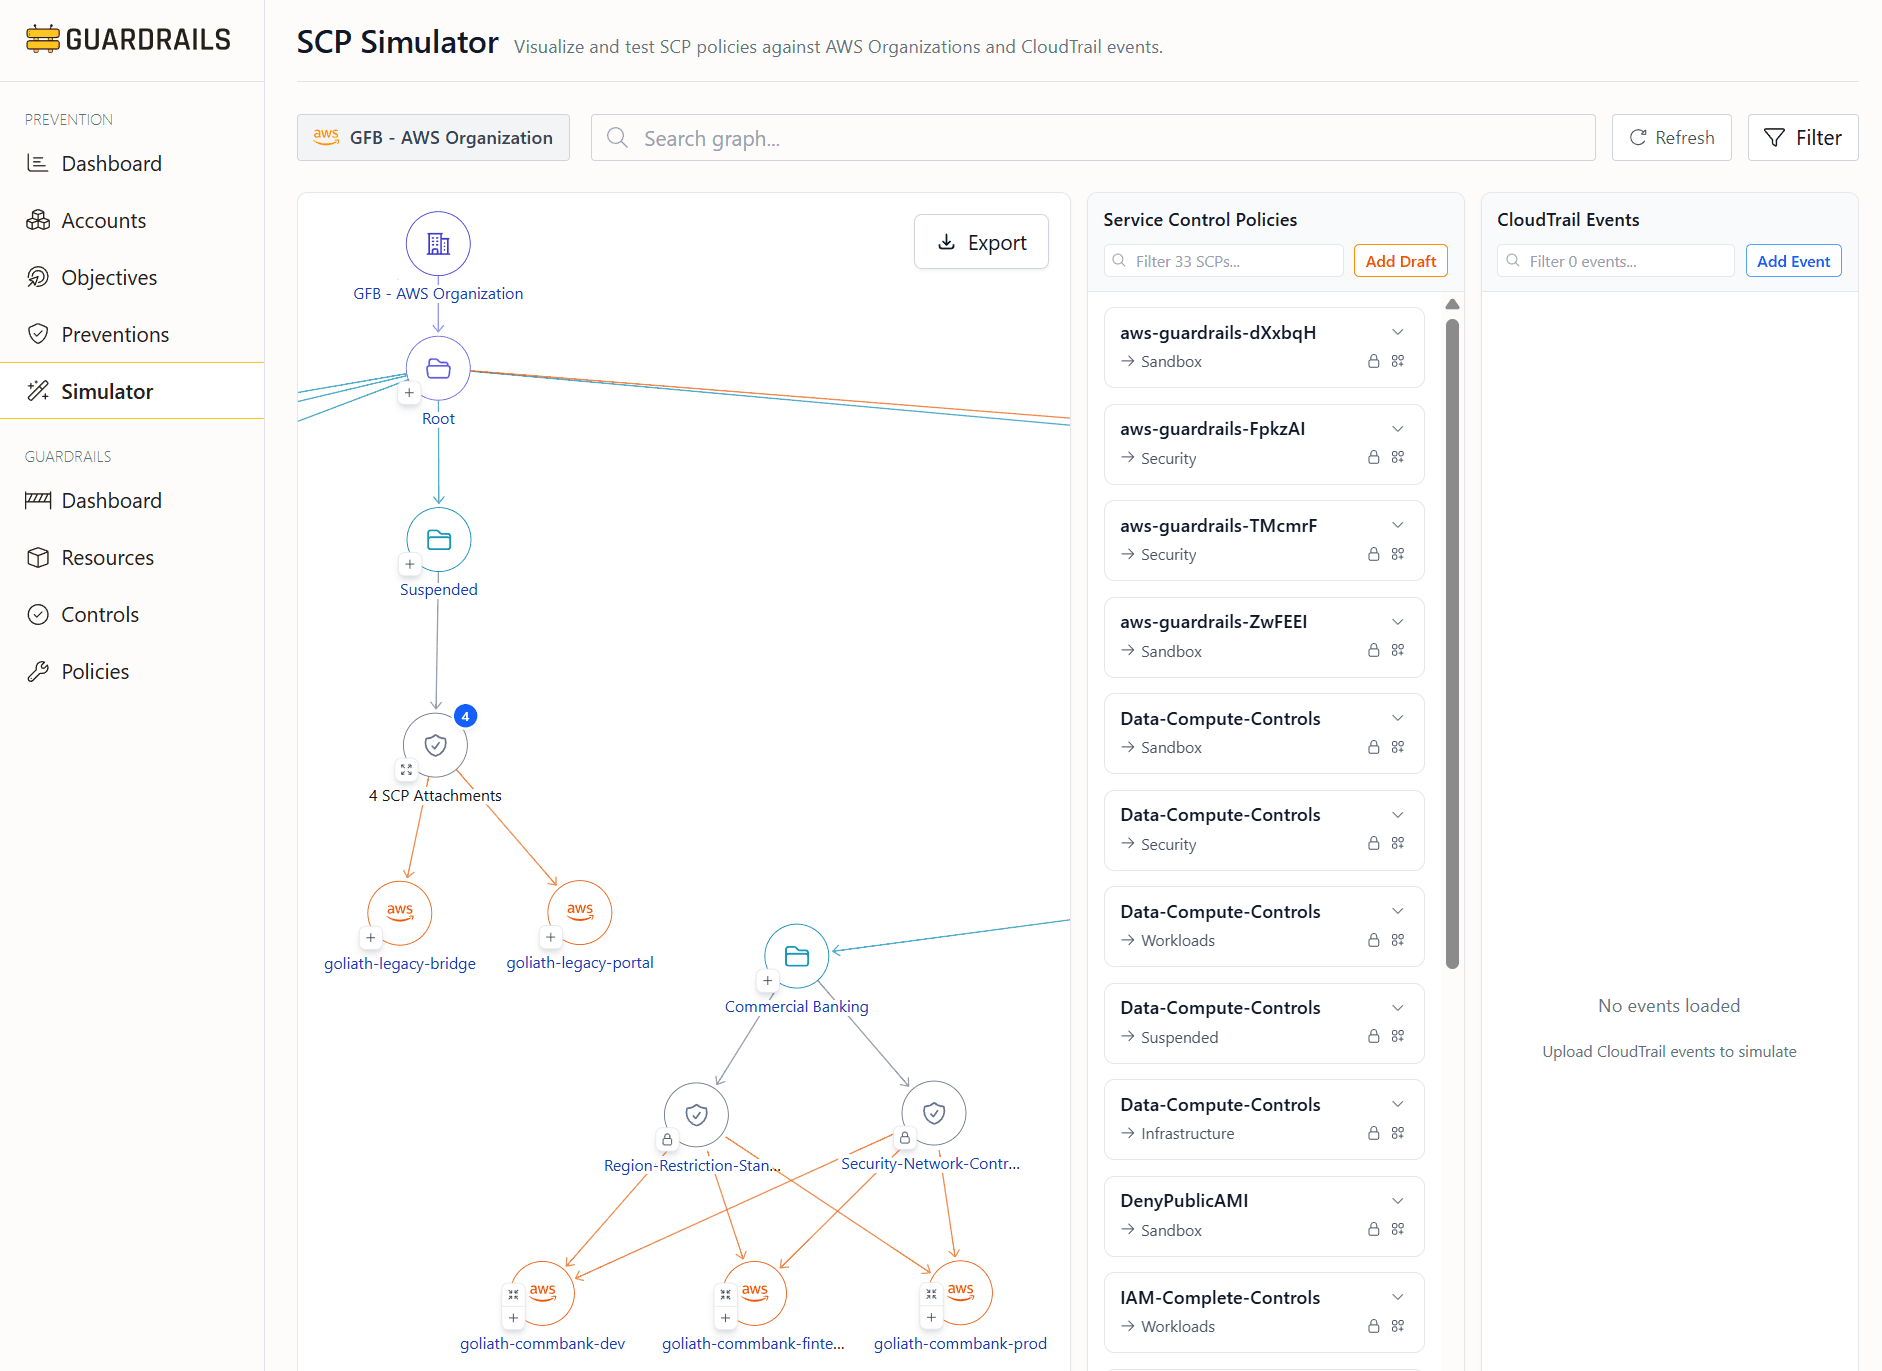Export the organization graph
The height and width of the screenshot is (1371, 1882).
(981, 241)
